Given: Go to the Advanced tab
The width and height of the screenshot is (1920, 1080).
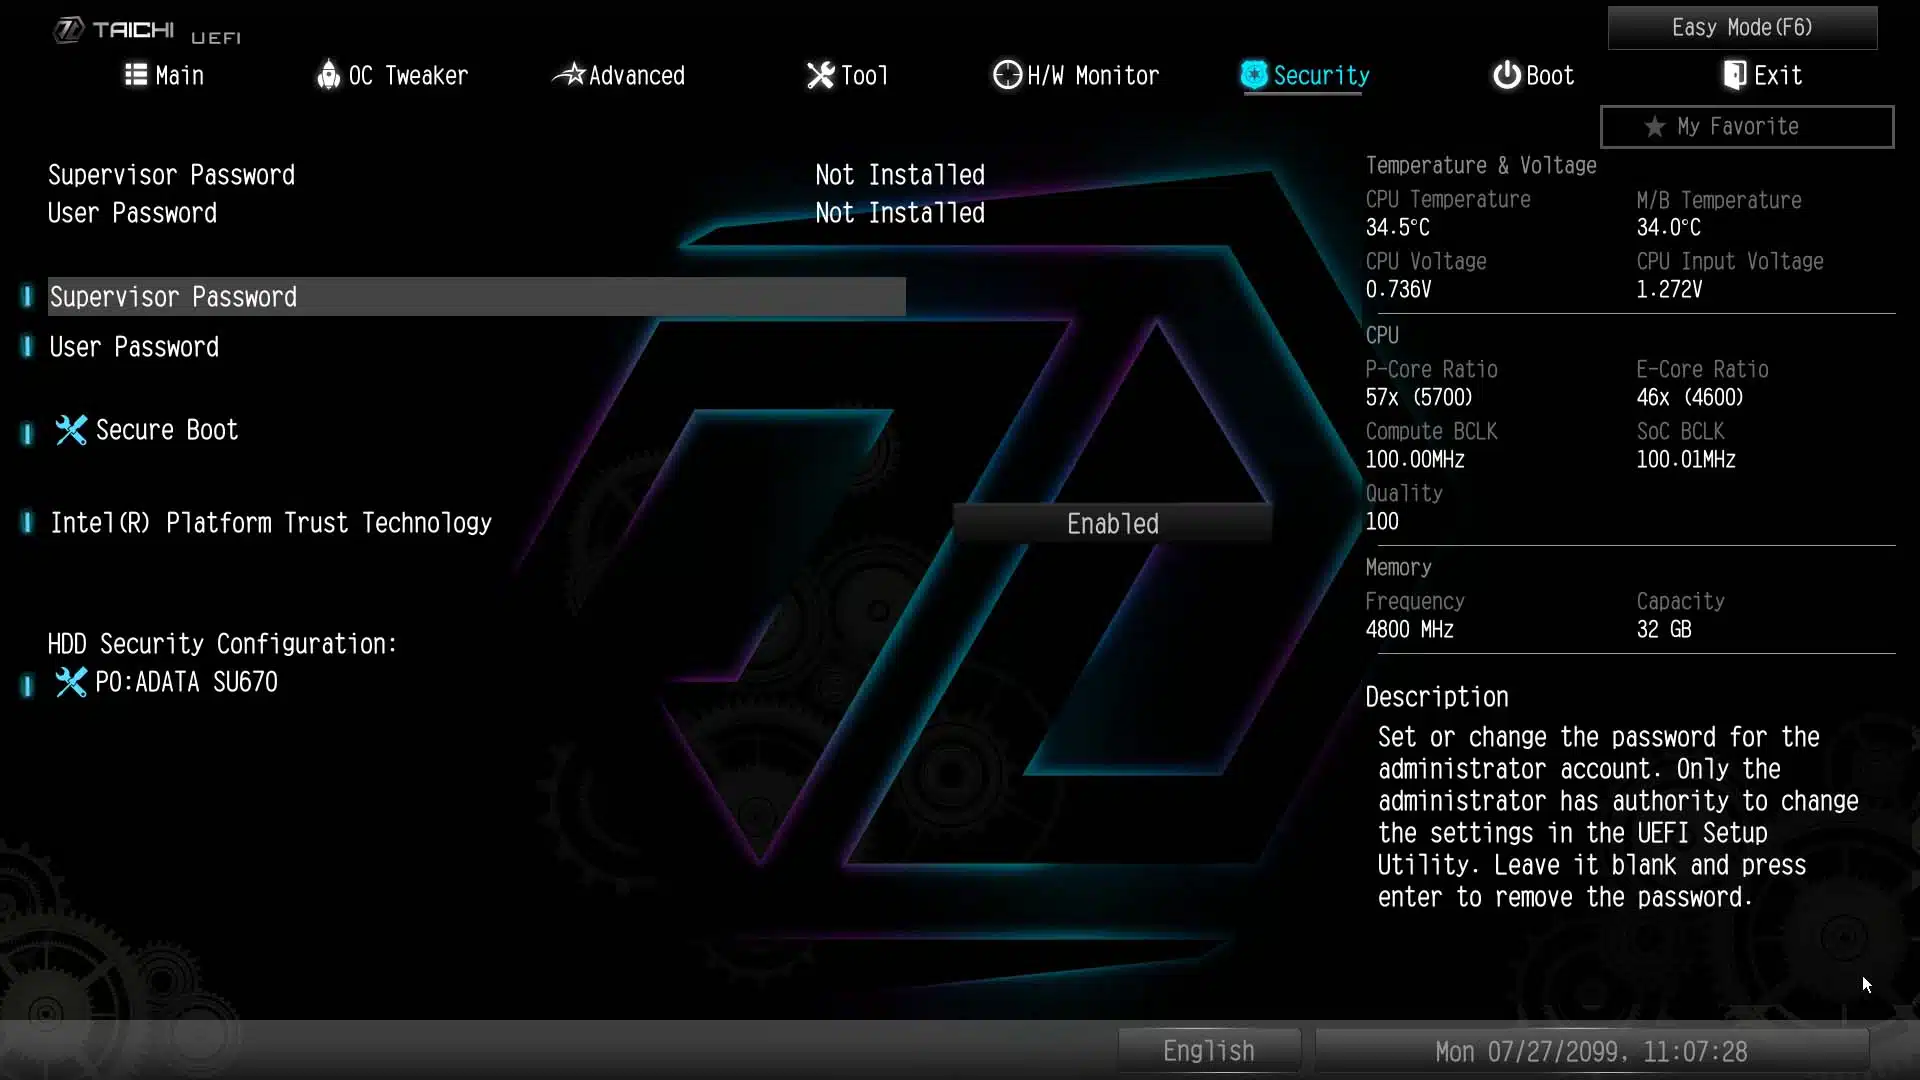Looking at the screenshot, I should tap(619, 75).
